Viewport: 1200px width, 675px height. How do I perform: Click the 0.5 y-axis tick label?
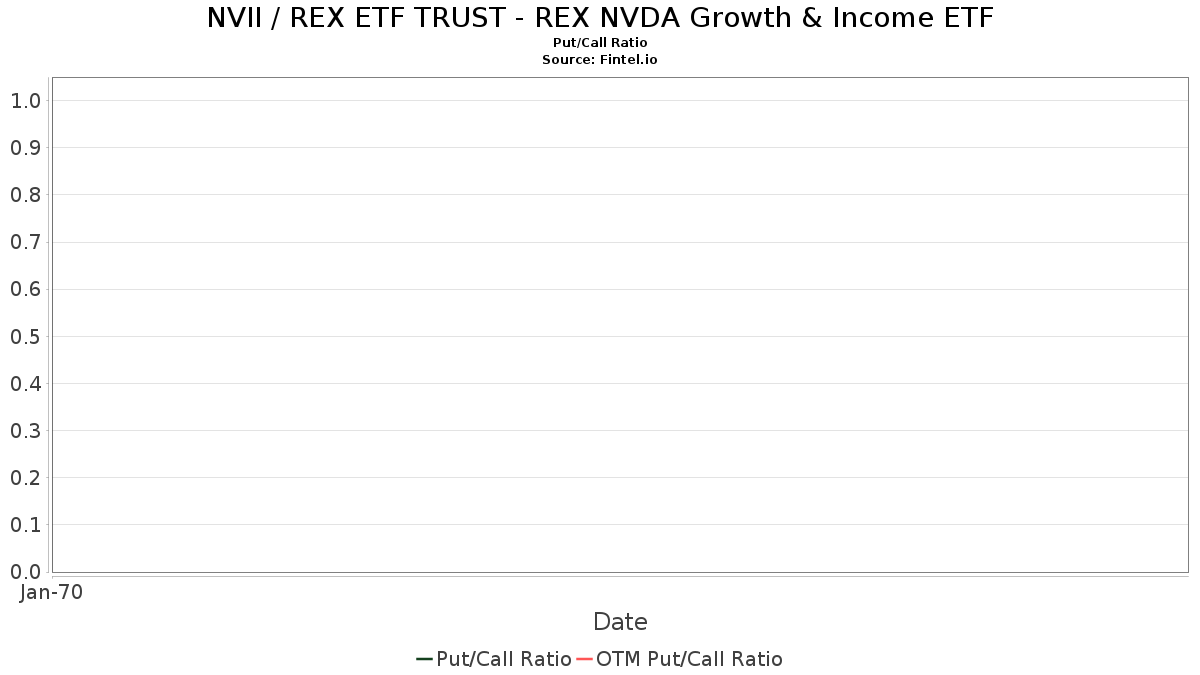[25, 337]
